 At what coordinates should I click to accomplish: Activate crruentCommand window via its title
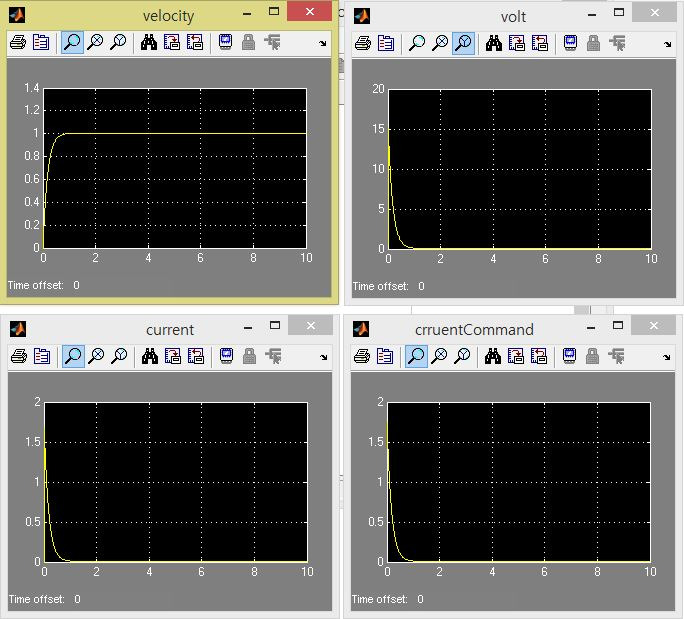474,329
